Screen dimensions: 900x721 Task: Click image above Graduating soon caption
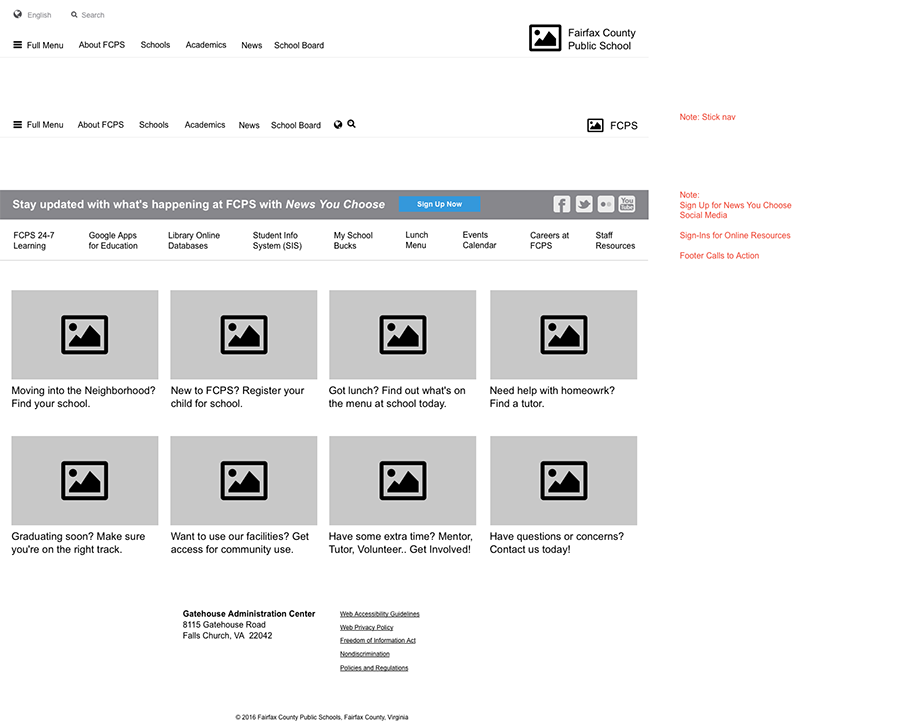85,480
